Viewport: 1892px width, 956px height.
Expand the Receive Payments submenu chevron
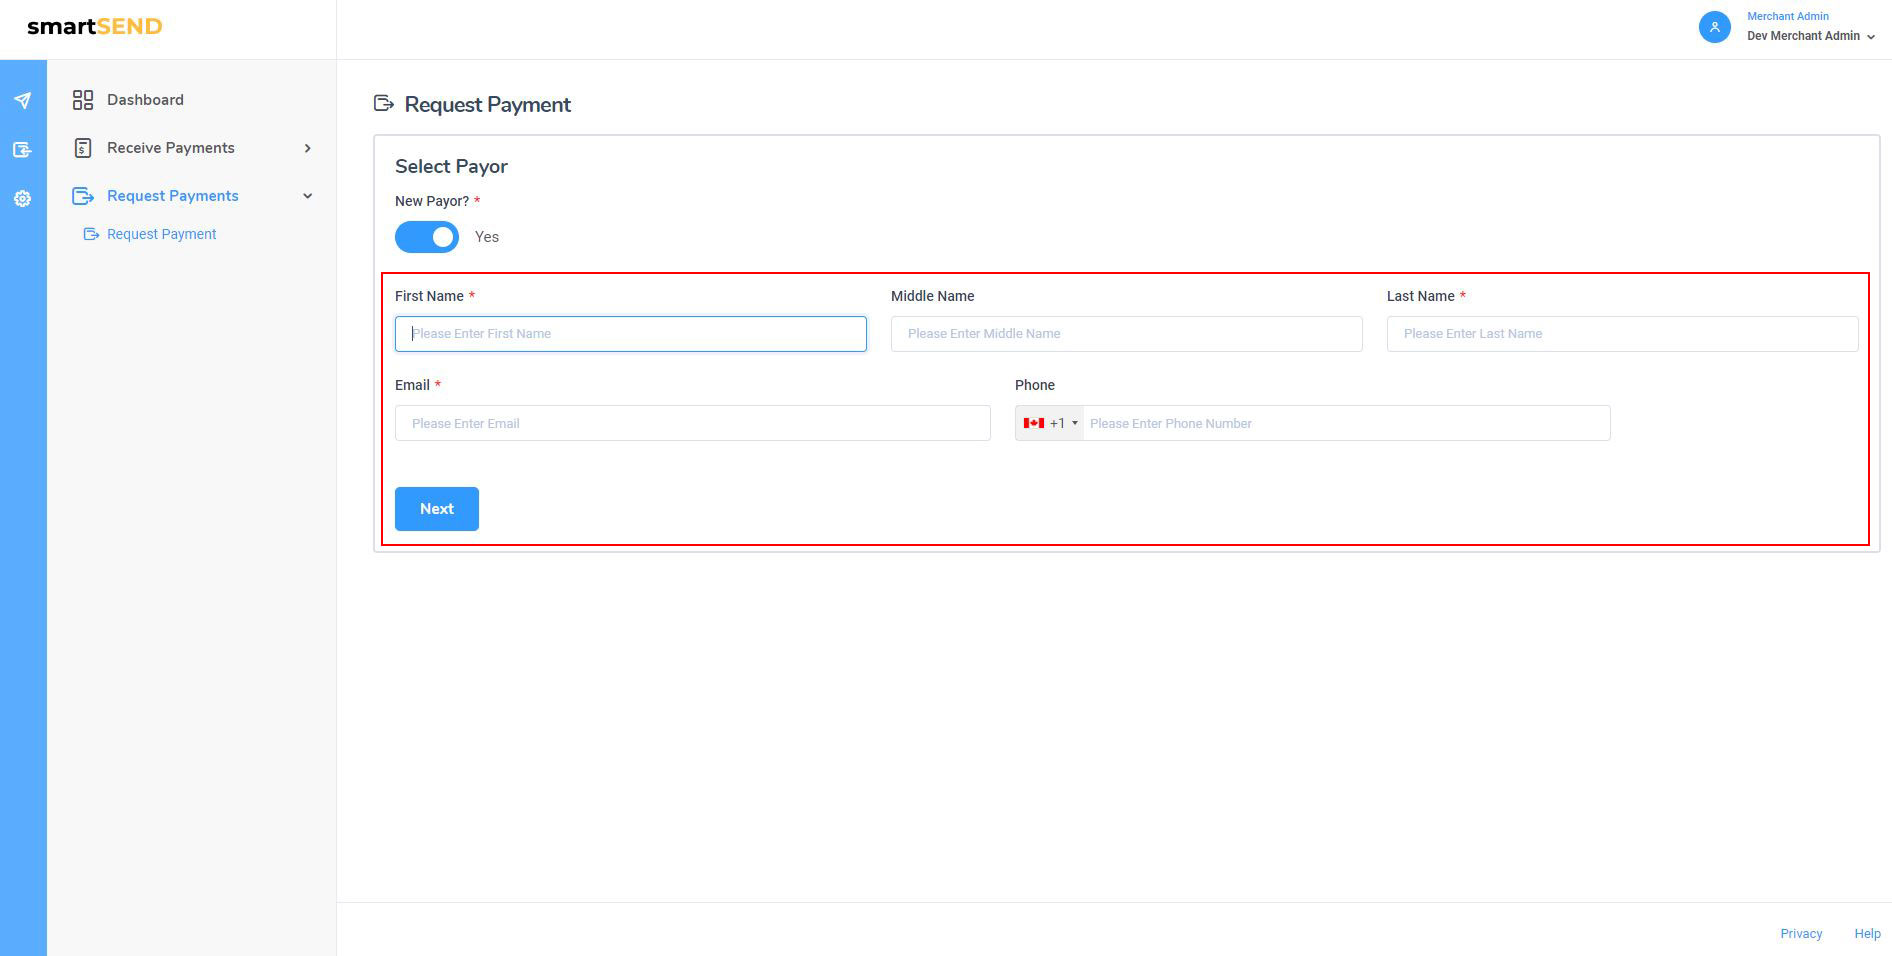coord(307,148)
